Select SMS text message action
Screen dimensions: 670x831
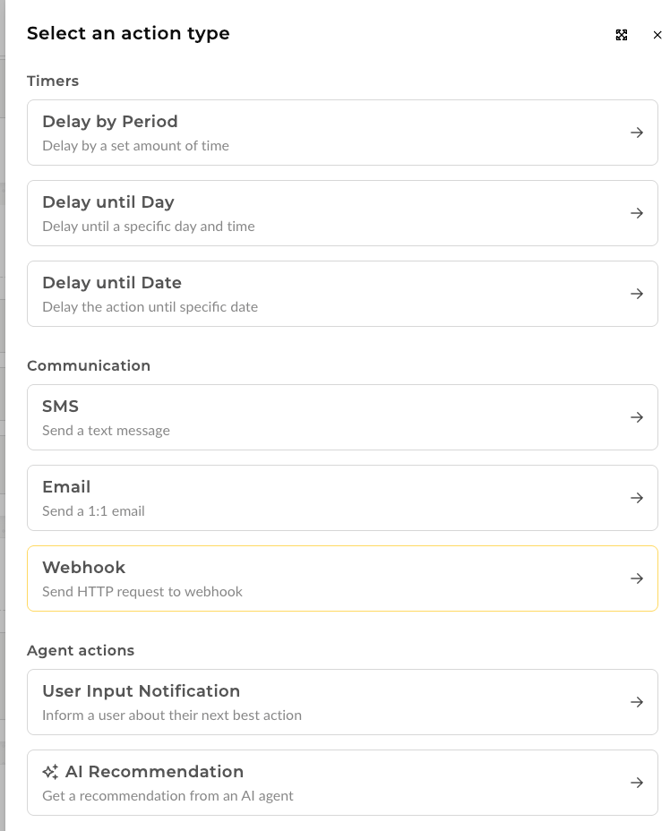60,407
